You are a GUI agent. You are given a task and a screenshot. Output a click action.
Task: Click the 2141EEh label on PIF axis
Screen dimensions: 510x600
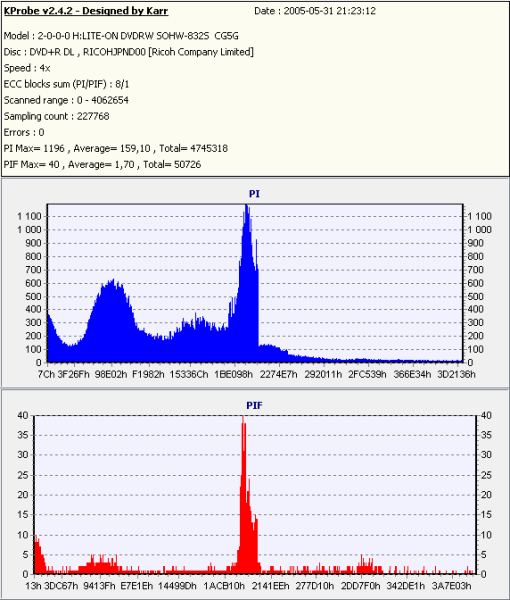click(271, 586)
